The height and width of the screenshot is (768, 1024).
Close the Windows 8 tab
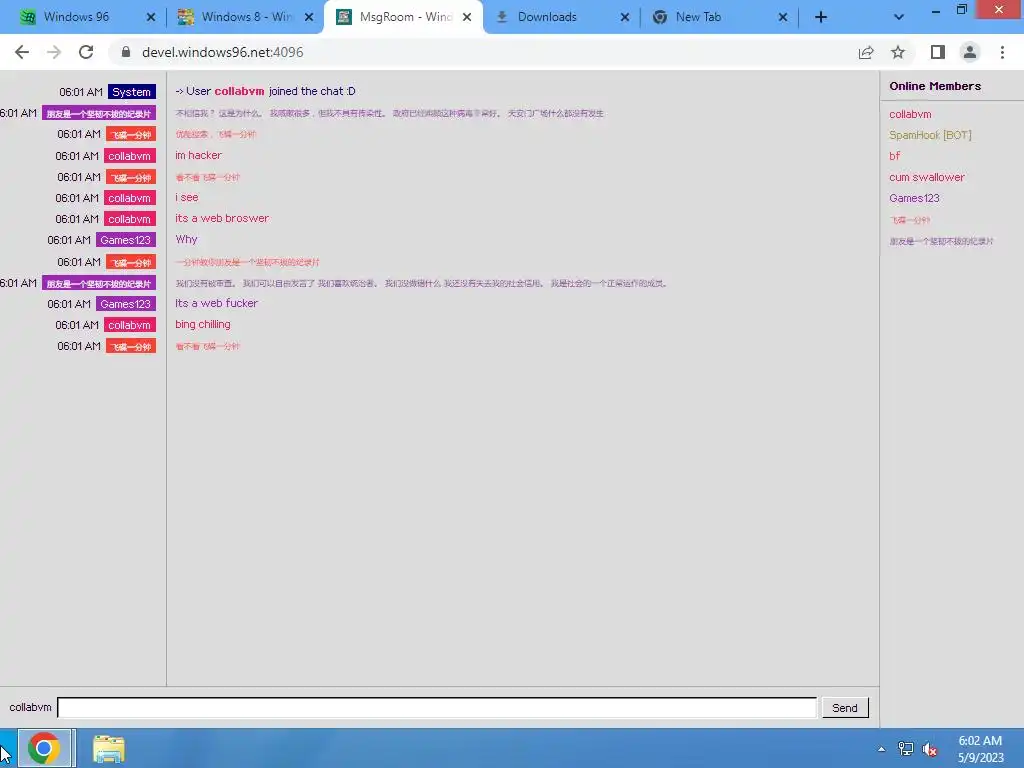[x=309, y=18]
